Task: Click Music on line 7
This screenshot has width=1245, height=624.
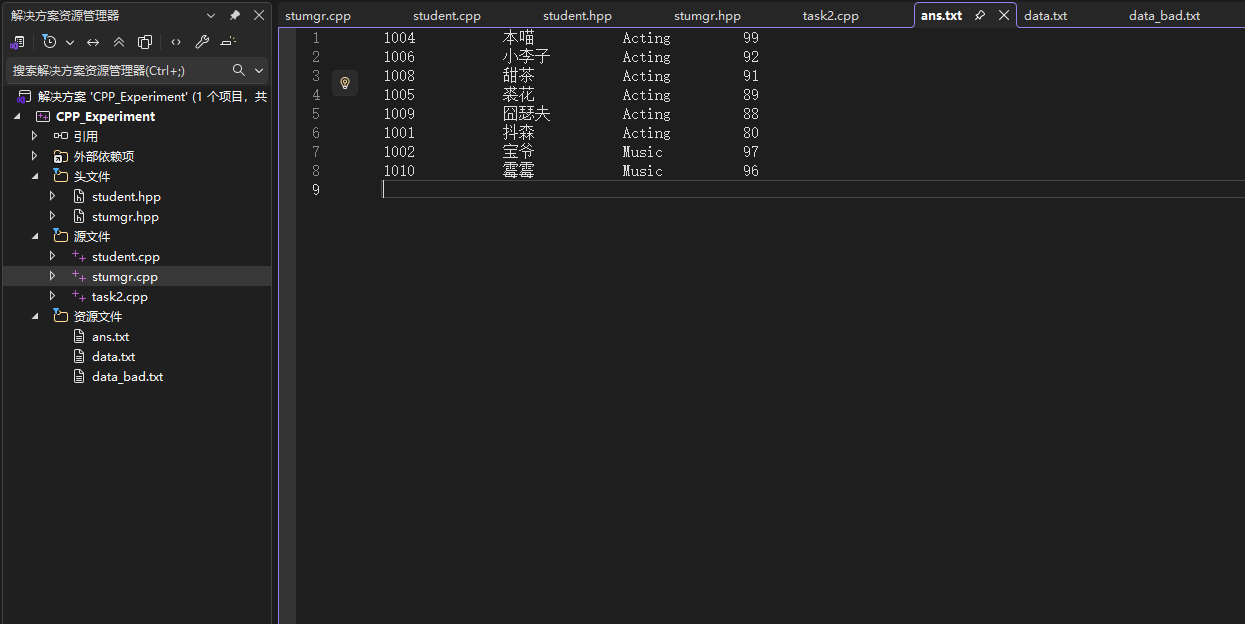Action: [x=643, y=152]
